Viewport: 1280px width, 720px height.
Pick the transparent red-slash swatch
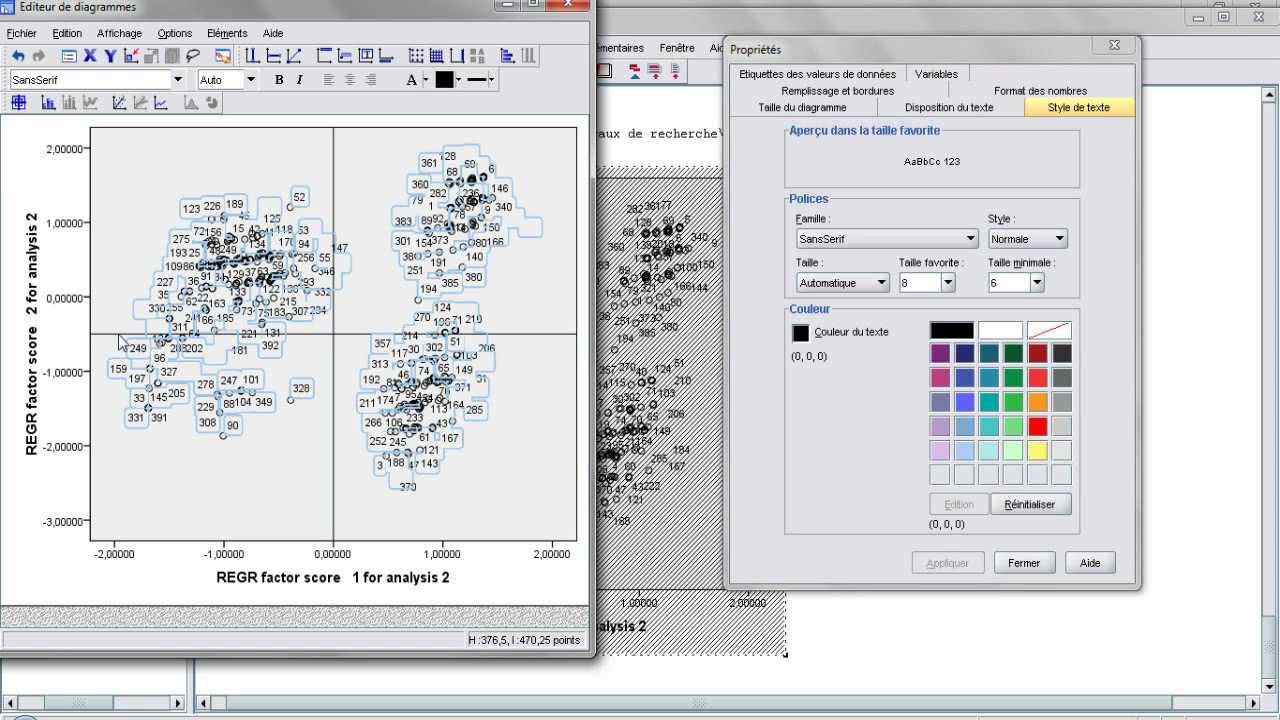coord(1049,331)
